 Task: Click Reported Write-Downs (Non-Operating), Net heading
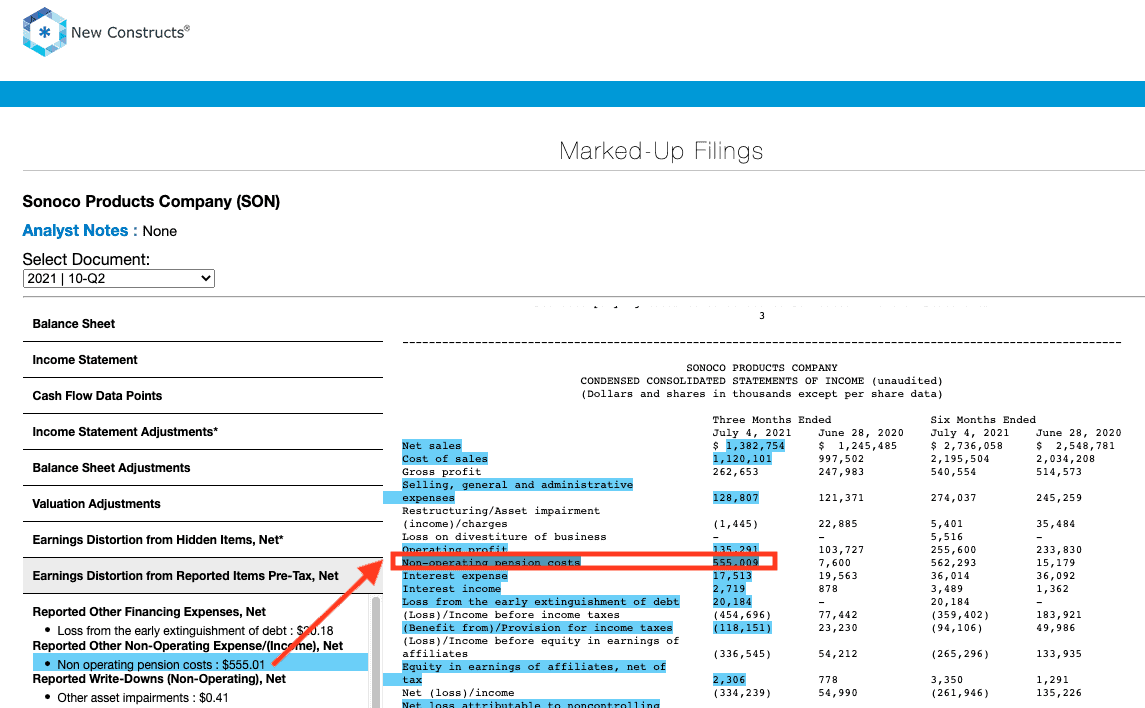(x=159, y=679)
